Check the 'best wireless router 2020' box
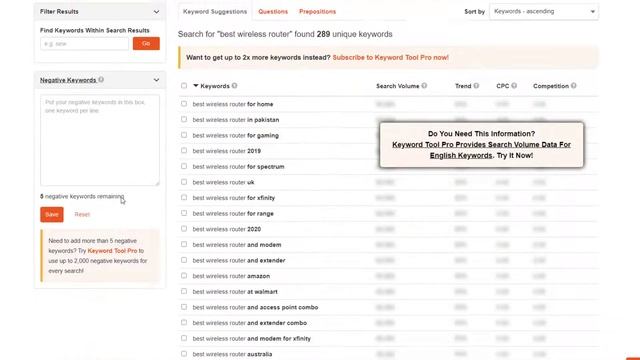 (184, 229)
